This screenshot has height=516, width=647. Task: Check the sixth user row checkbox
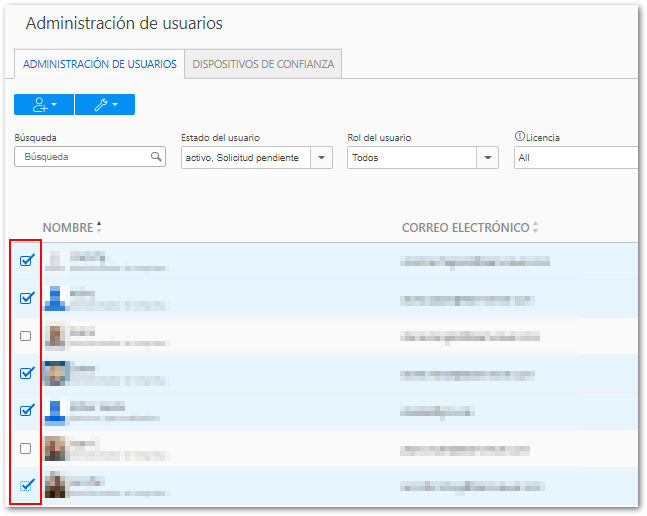coord(26,448)
